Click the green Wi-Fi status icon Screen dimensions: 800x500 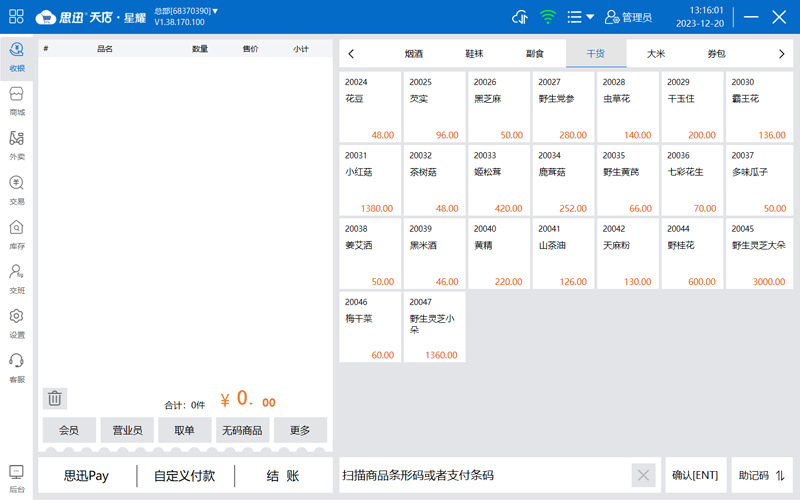pos(547,17)
